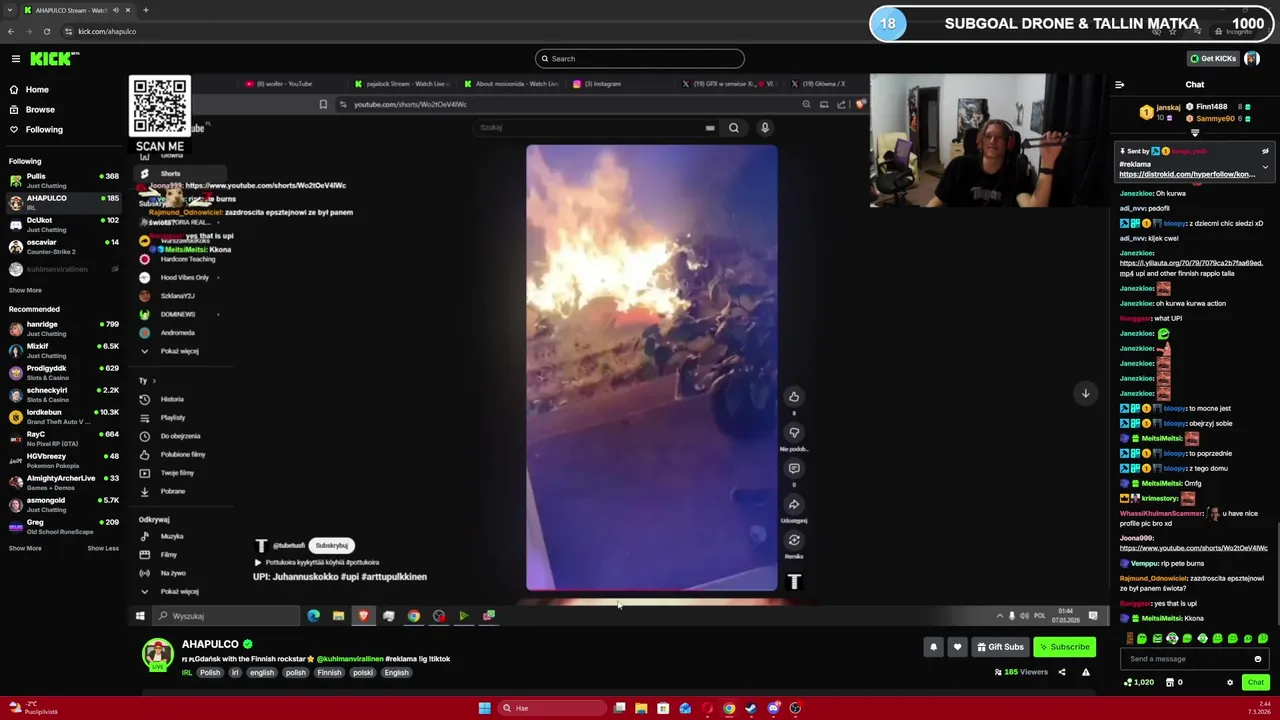Reload the page in browser toolbar
1280x720 pixels.
tap(46, 31)
